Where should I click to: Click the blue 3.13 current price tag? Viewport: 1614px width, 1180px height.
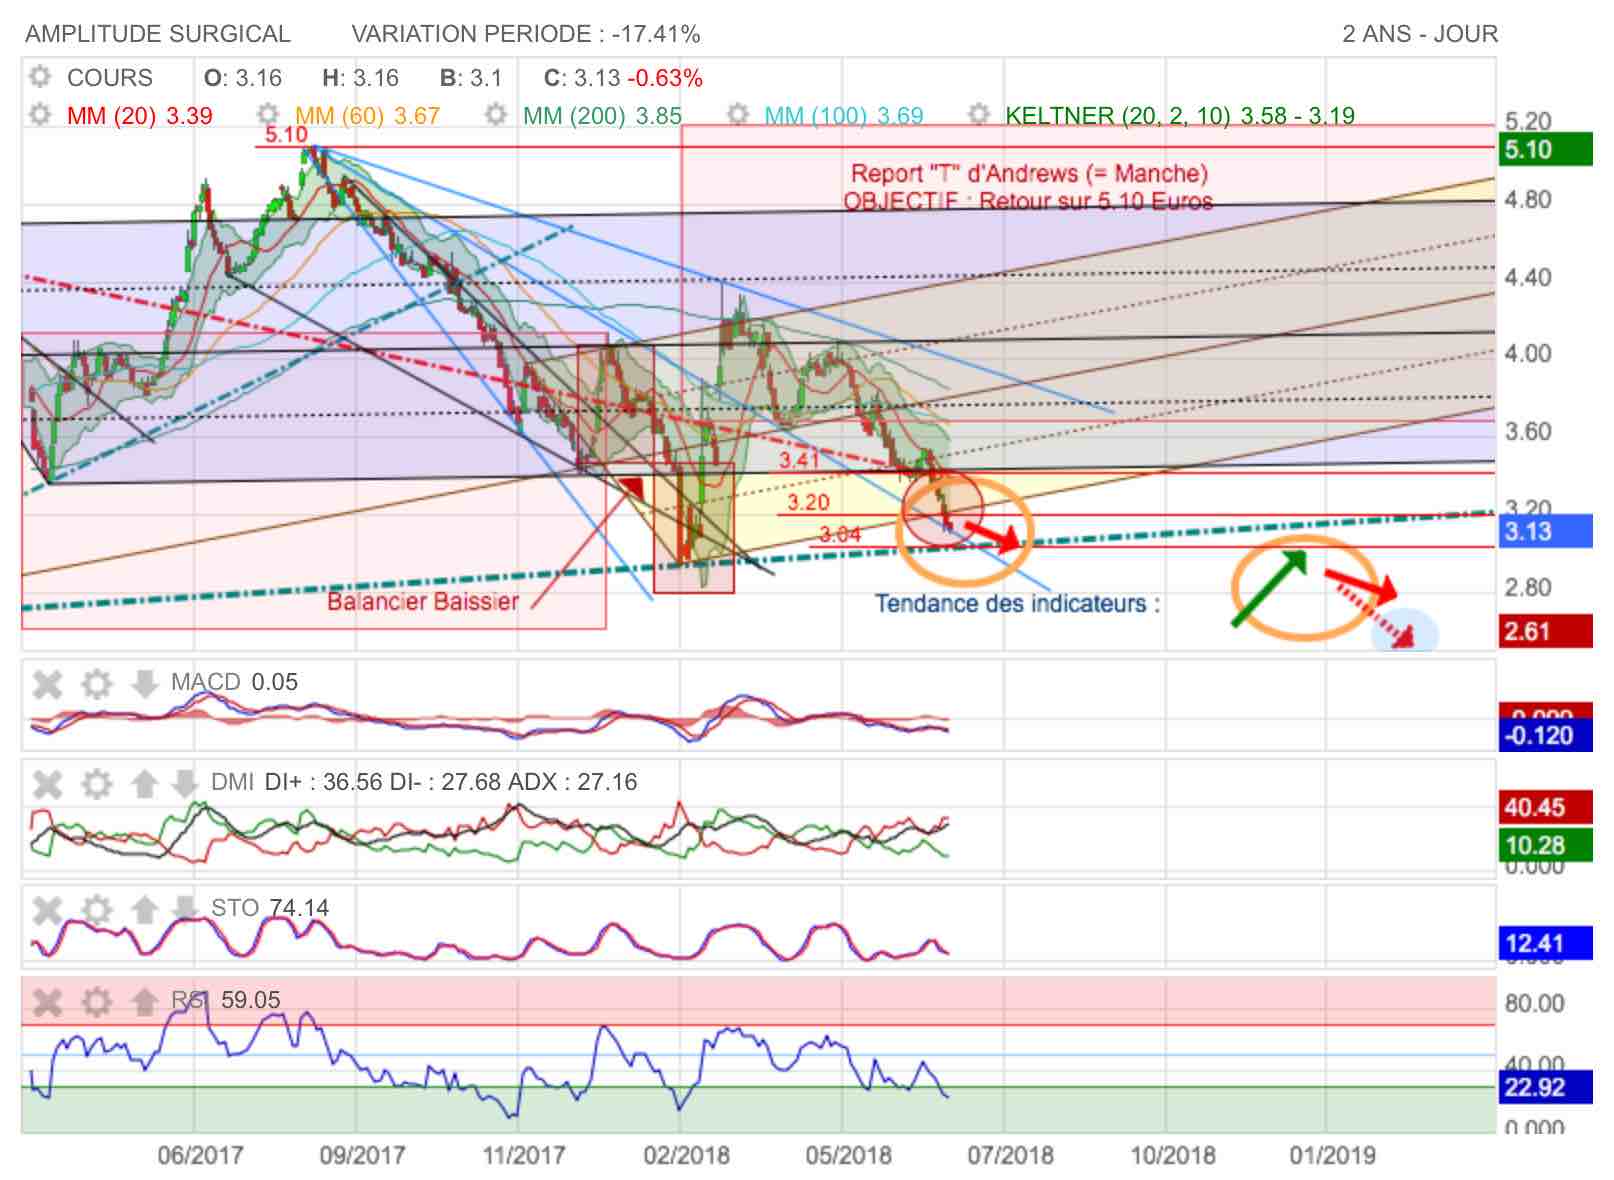(1546, 531)
